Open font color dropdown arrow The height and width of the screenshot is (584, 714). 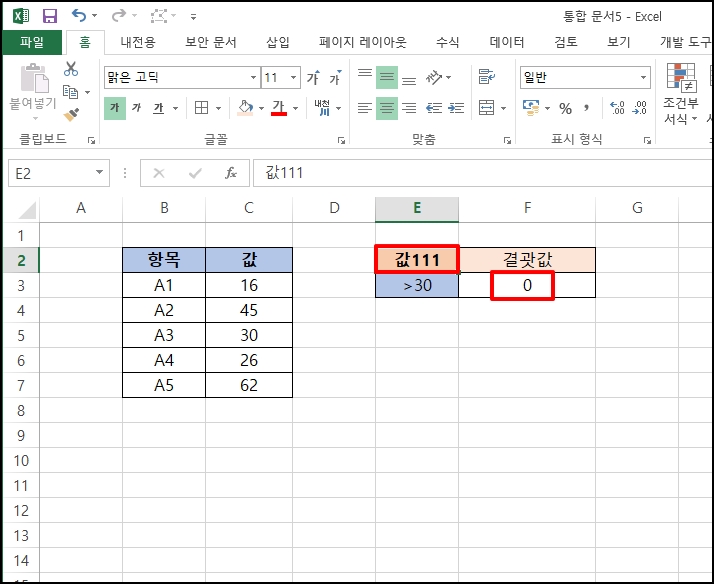[296, 108]
